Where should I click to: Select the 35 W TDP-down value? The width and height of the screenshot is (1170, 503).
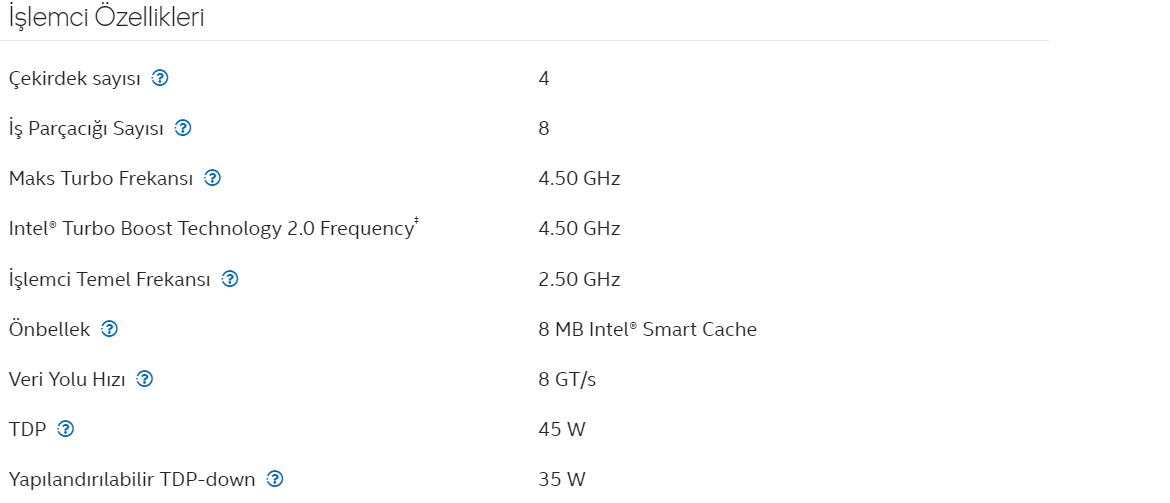click(x=561, y=479)
